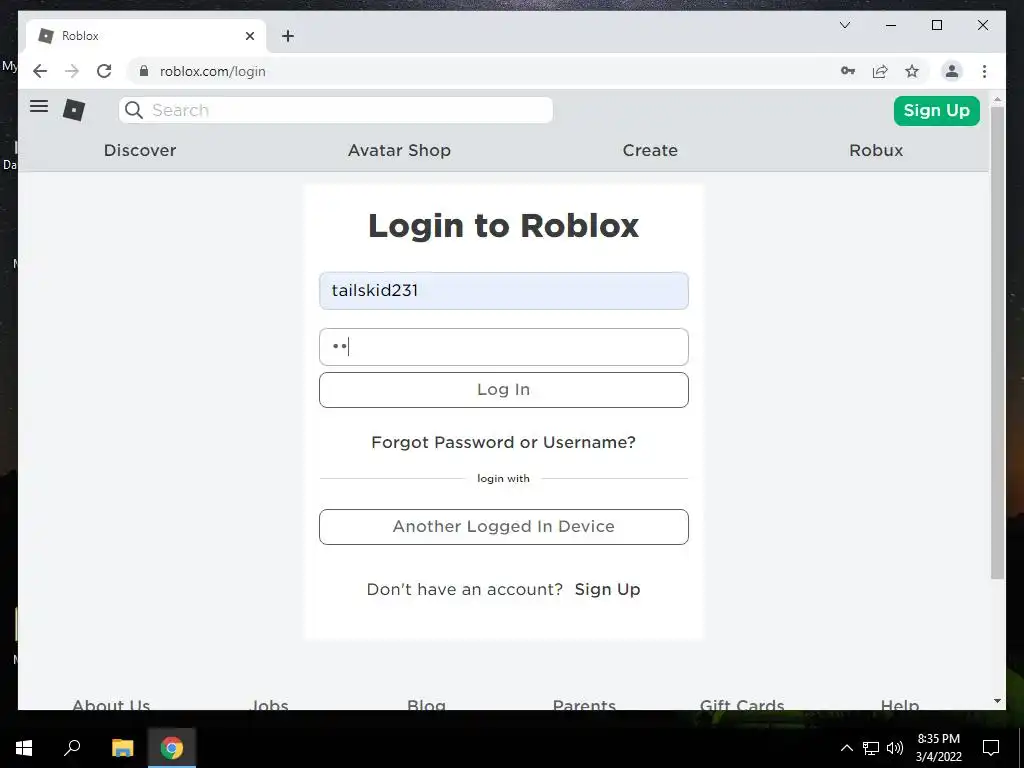Click the Chrome taskbar icon
The height and width of the screenshot is (768, 1024).
[172, 748]
